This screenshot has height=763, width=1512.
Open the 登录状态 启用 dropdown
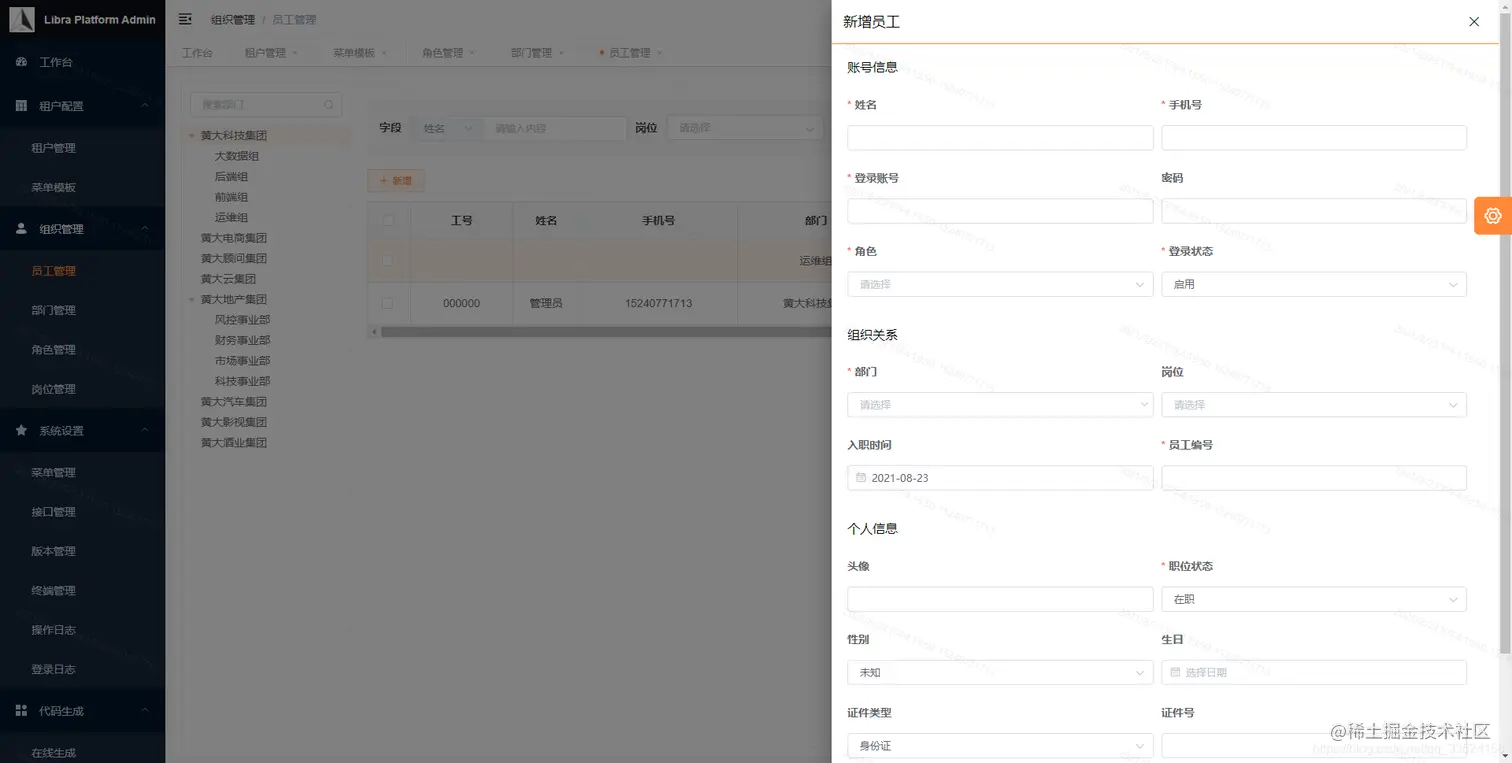tap(1313, 284)
